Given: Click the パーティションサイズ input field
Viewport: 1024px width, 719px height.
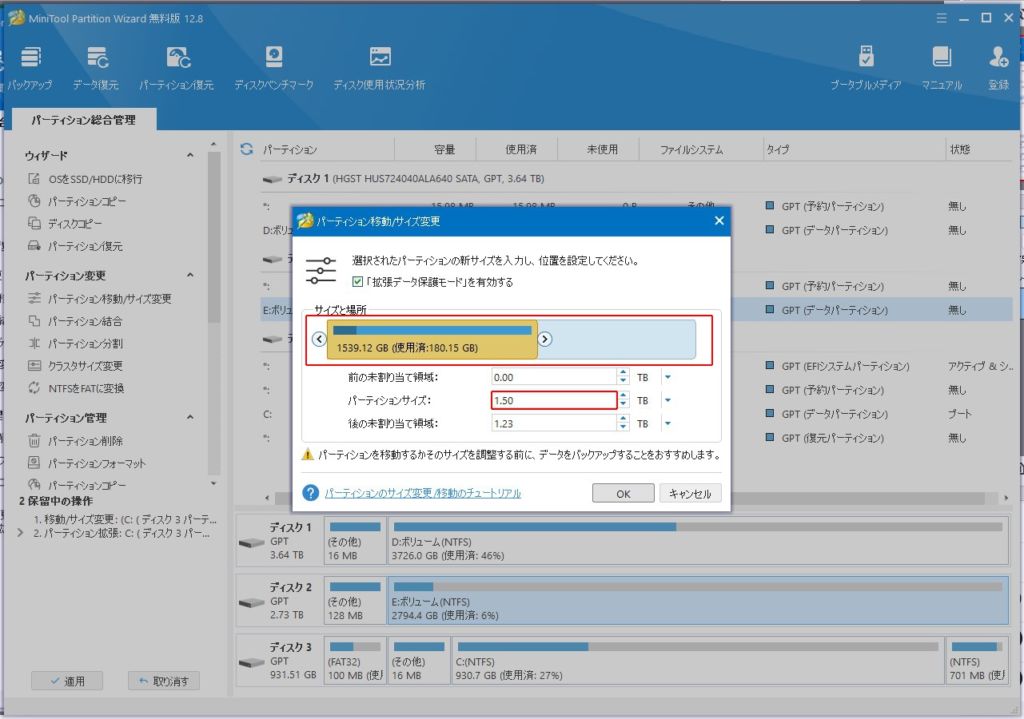Looking at the screenshot, I should coord(552,400).
